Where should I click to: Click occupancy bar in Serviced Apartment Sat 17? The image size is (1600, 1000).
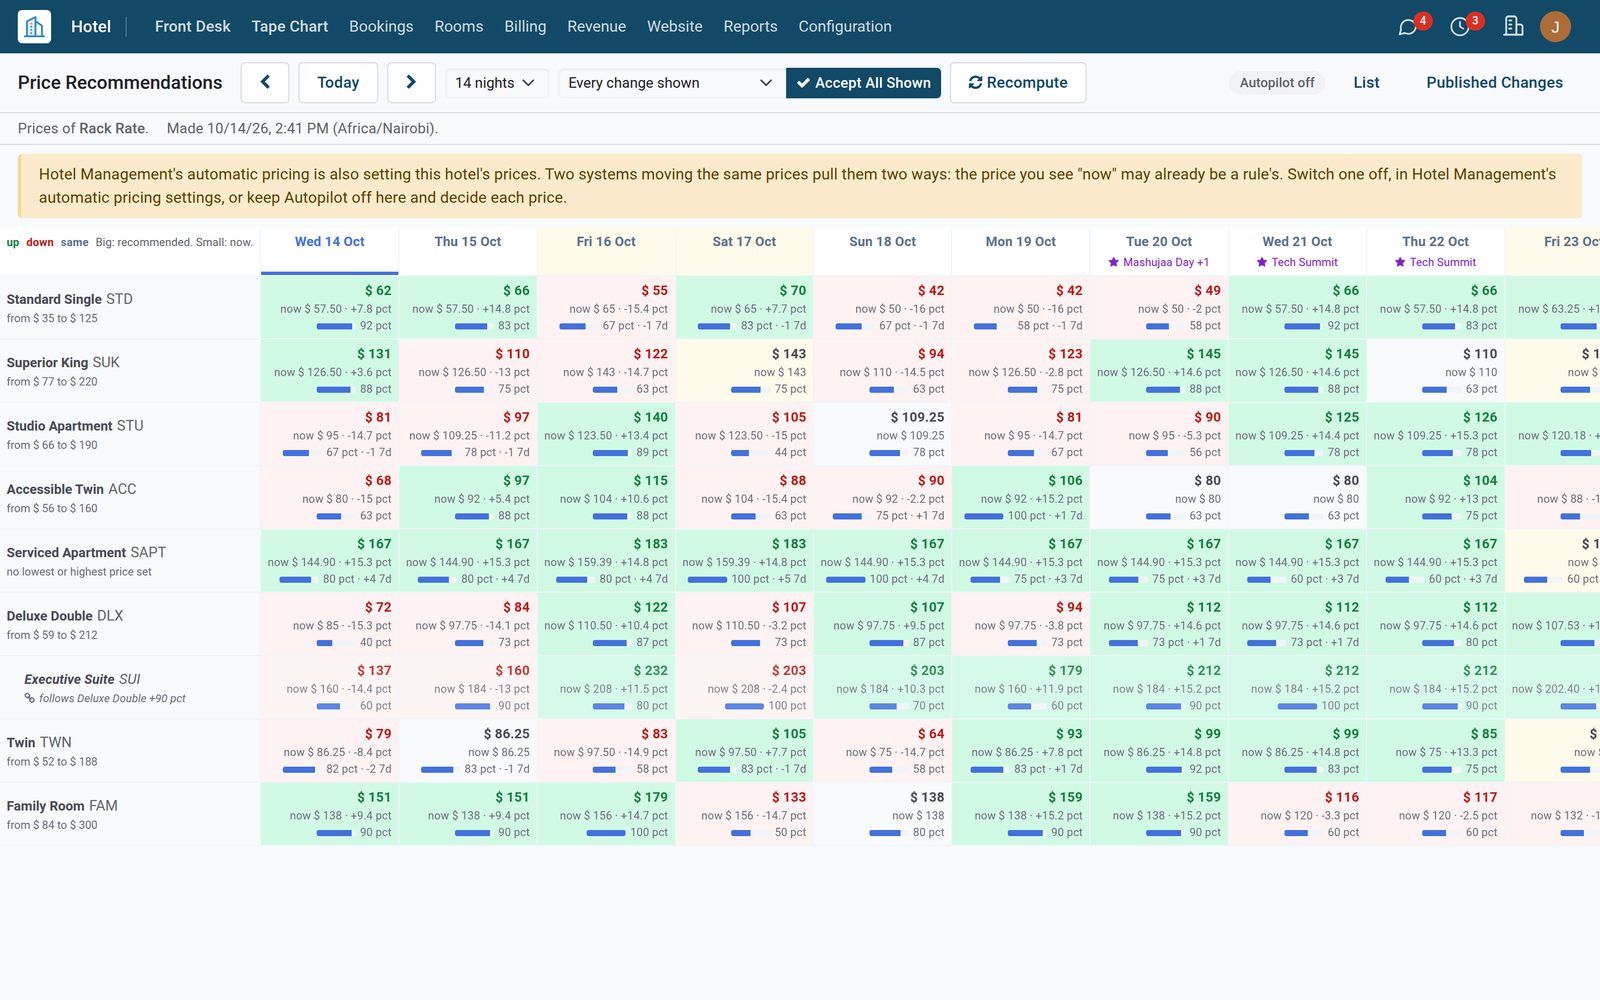707,580
